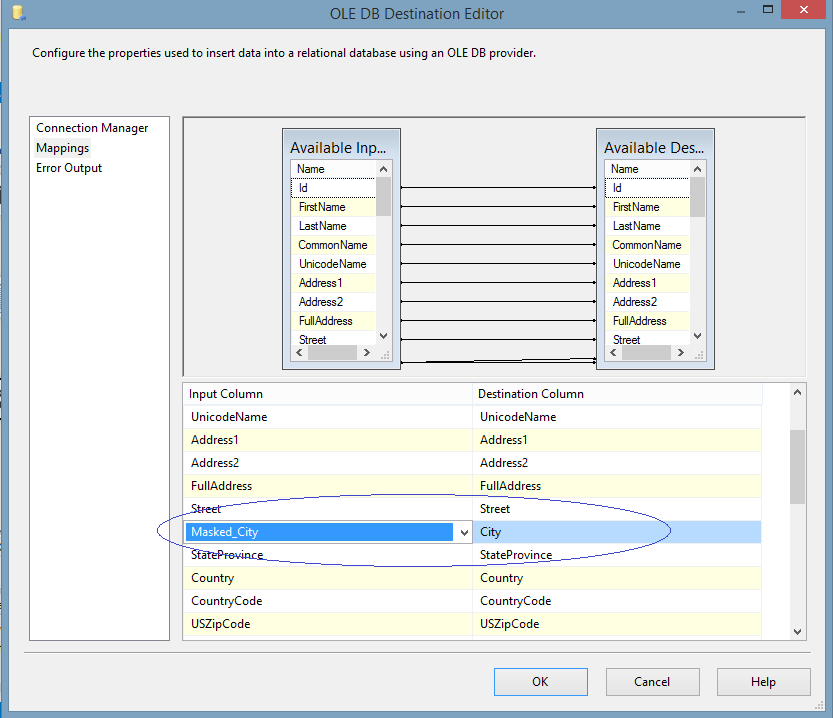Select Id in Available Destination Columns list

(x=648, y=188)
